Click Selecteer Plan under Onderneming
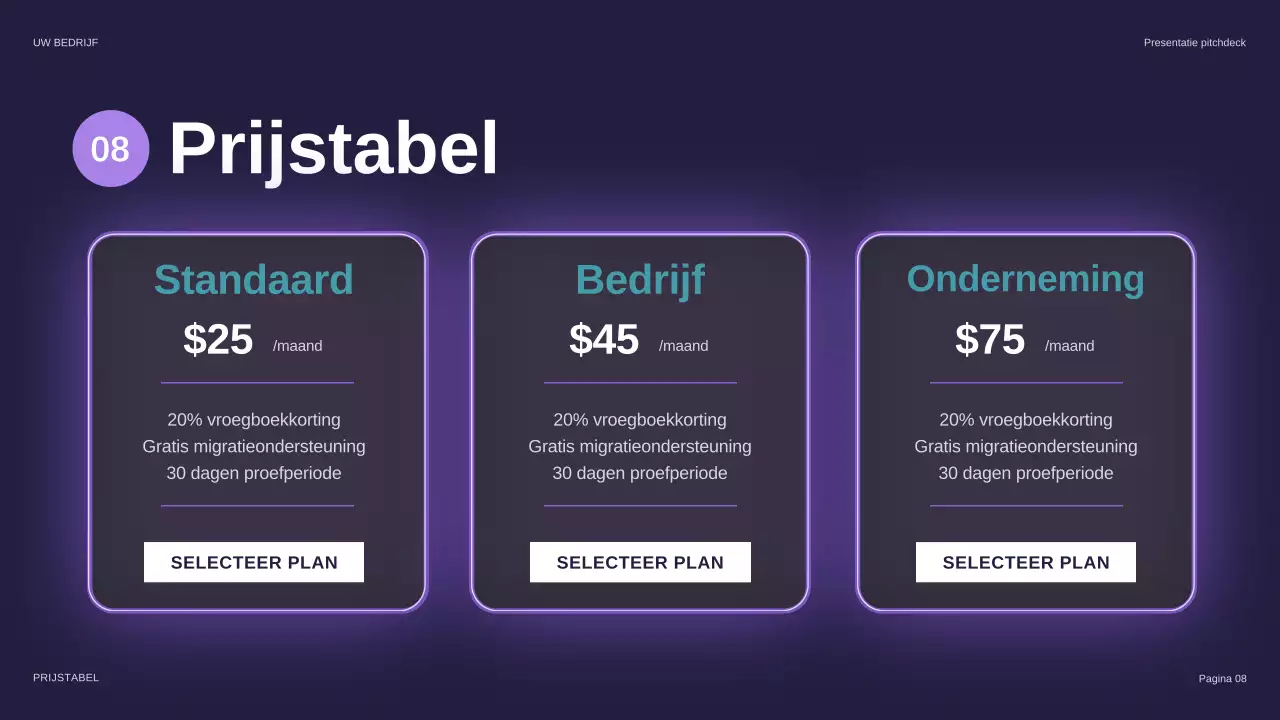The image size is (1280, 720). click(1026, 562)
